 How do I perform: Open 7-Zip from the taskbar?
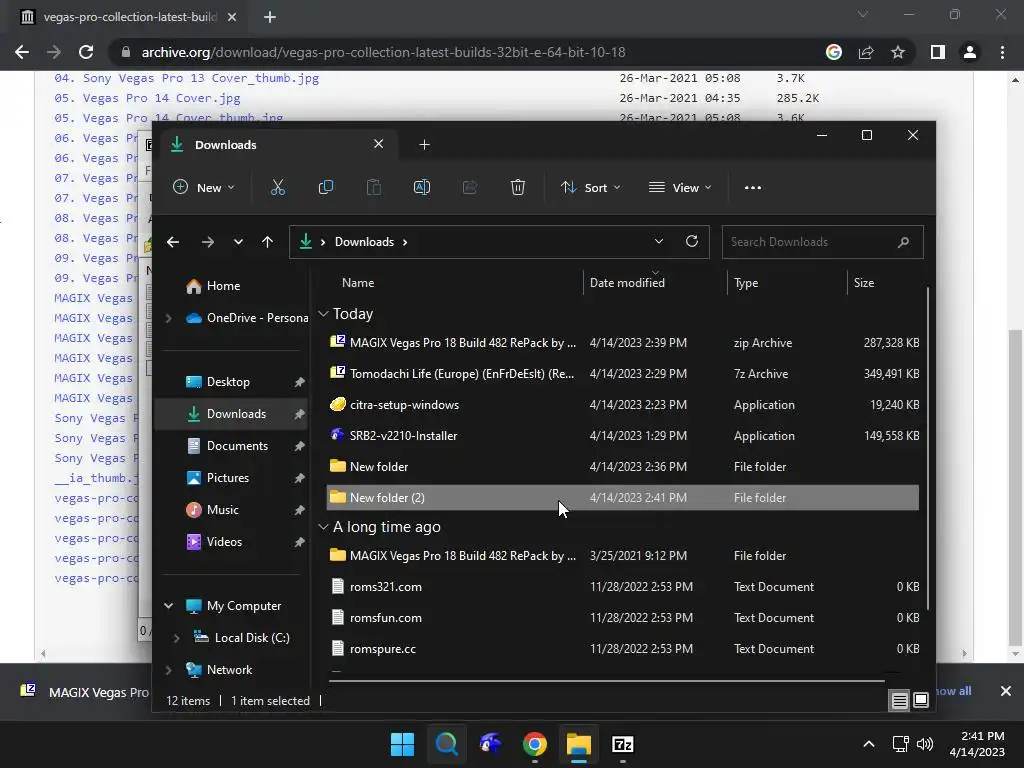623,744
